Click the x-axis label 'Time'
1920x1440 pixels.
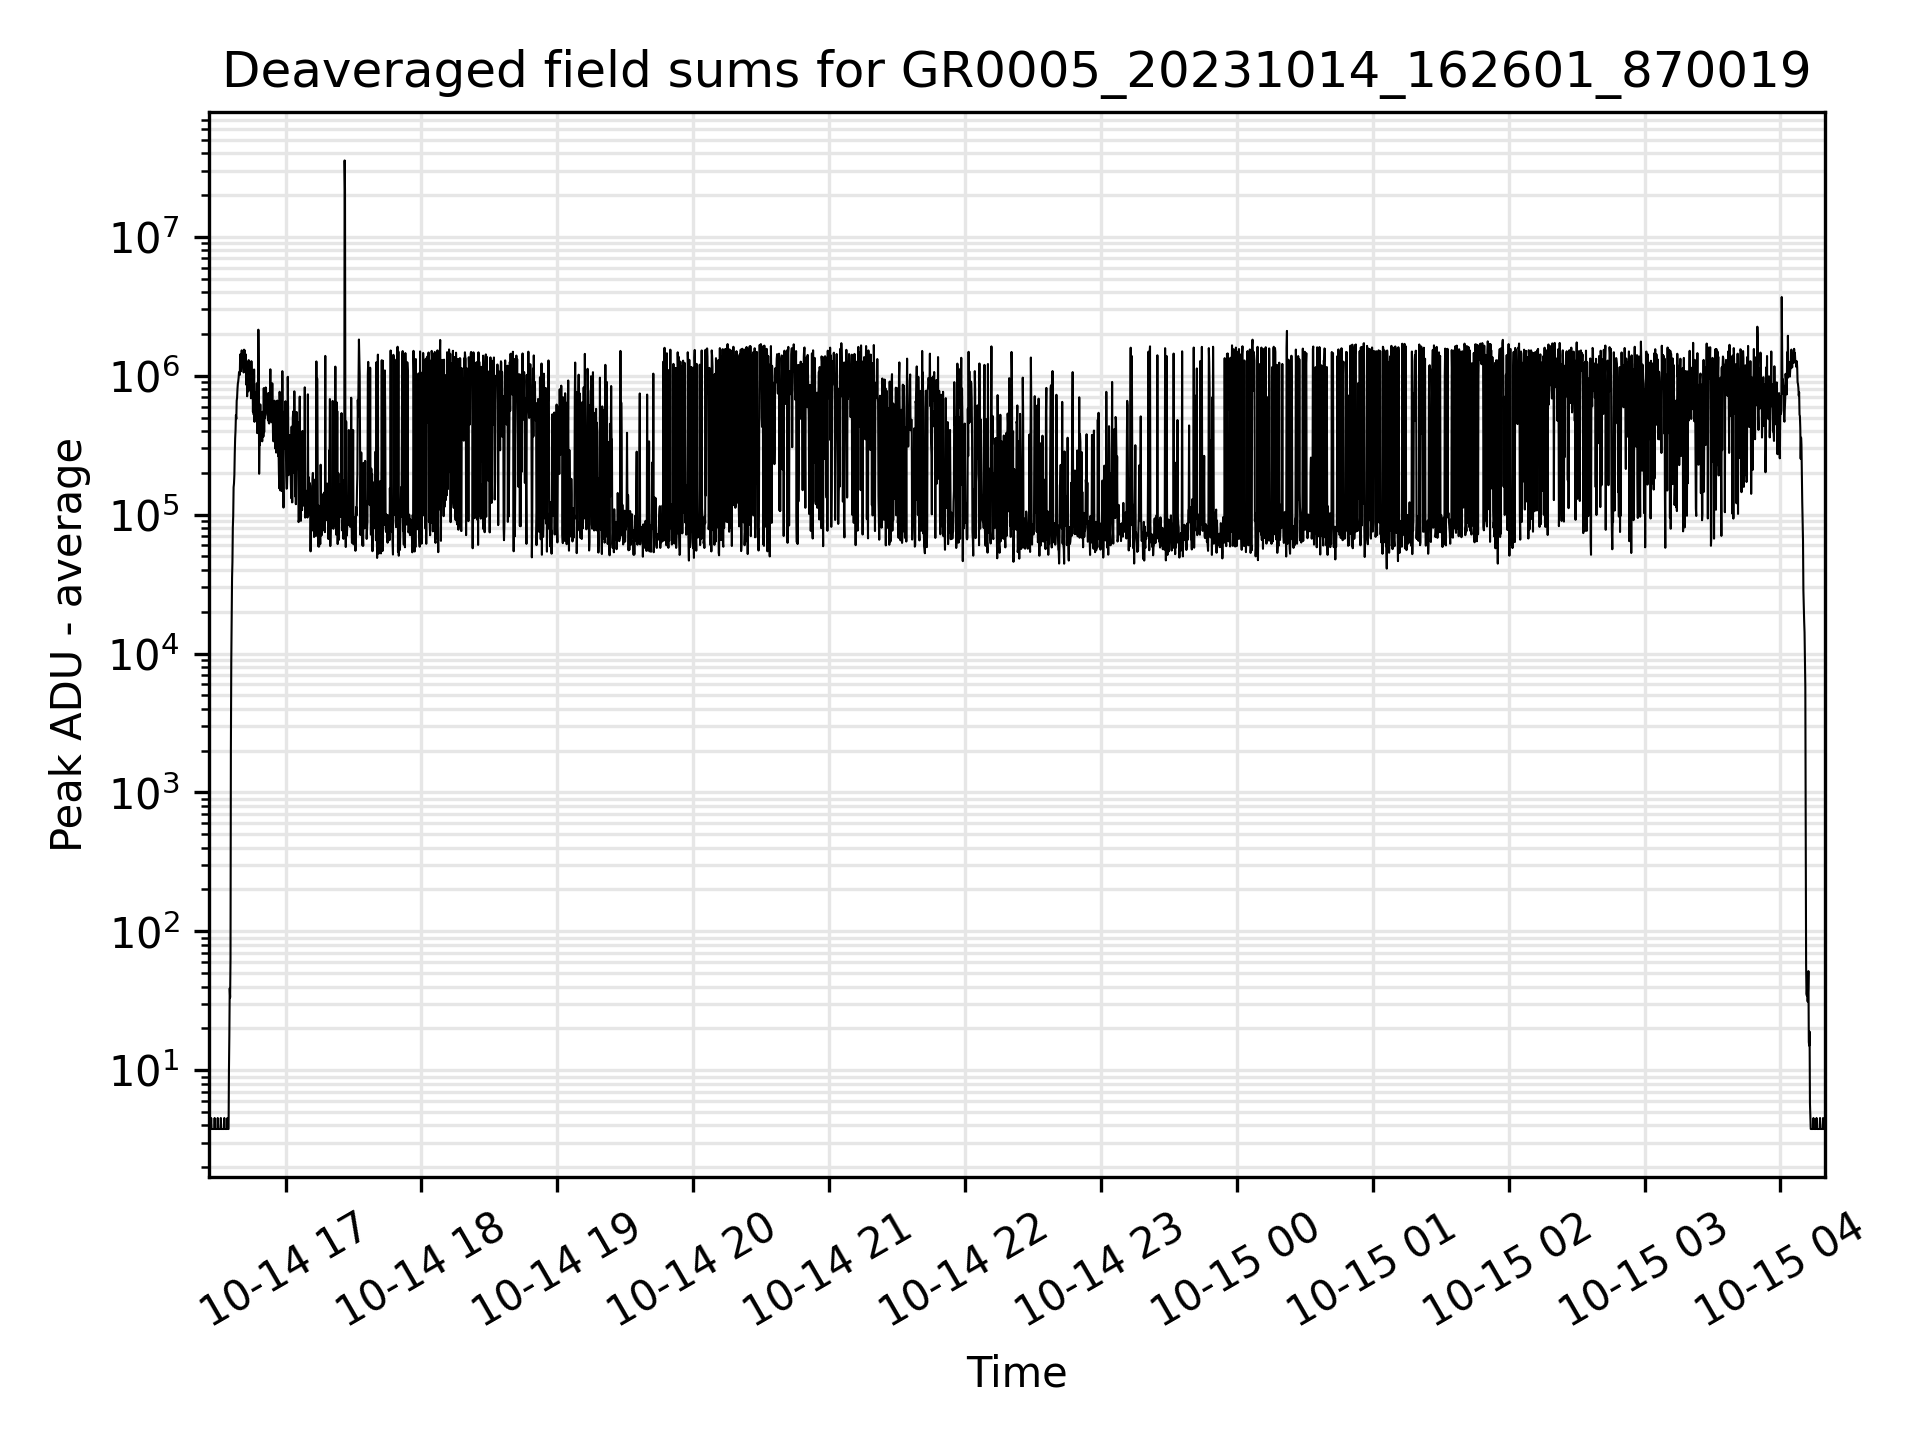click(1016, 1373)
